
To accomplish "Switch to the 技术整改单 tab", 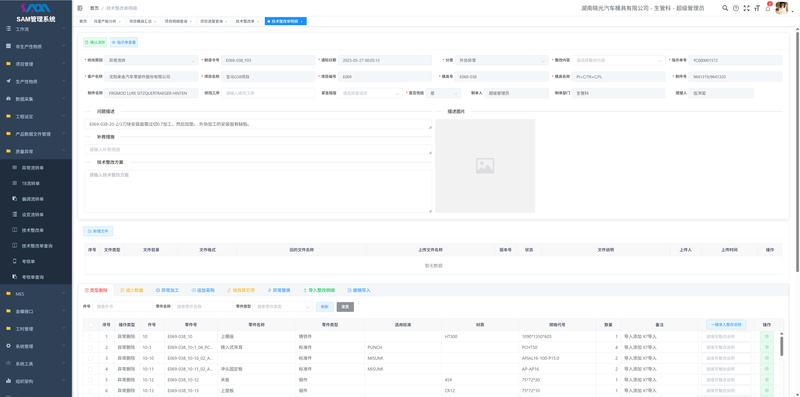I will pyautogui.click(x=248, y=21).
